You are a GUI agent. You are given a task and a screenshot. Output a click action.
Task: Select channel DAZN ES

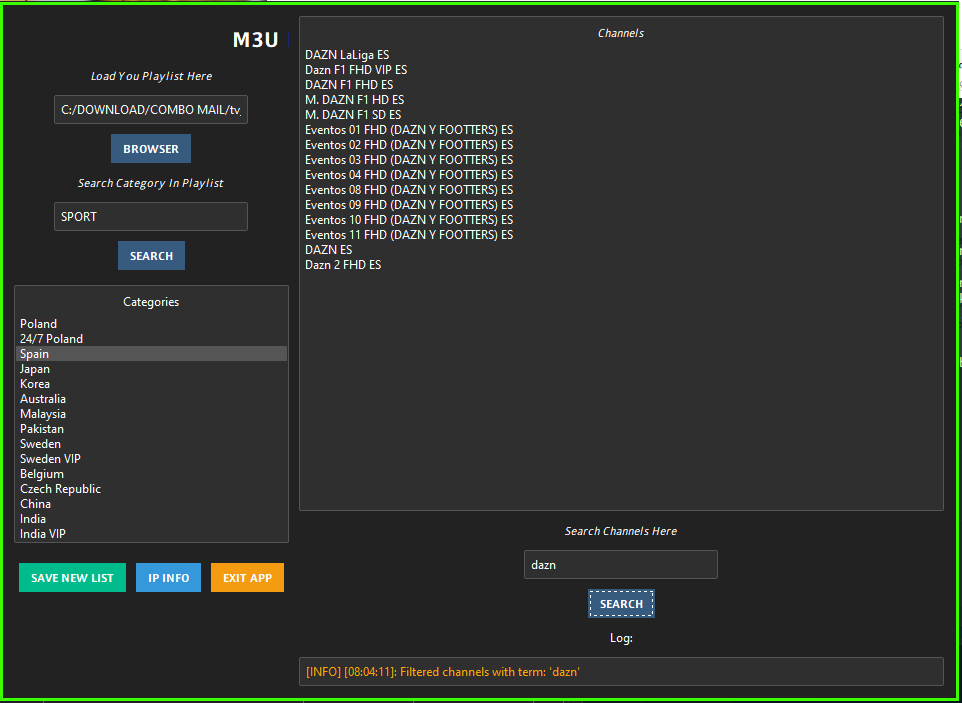pos(621,250)
